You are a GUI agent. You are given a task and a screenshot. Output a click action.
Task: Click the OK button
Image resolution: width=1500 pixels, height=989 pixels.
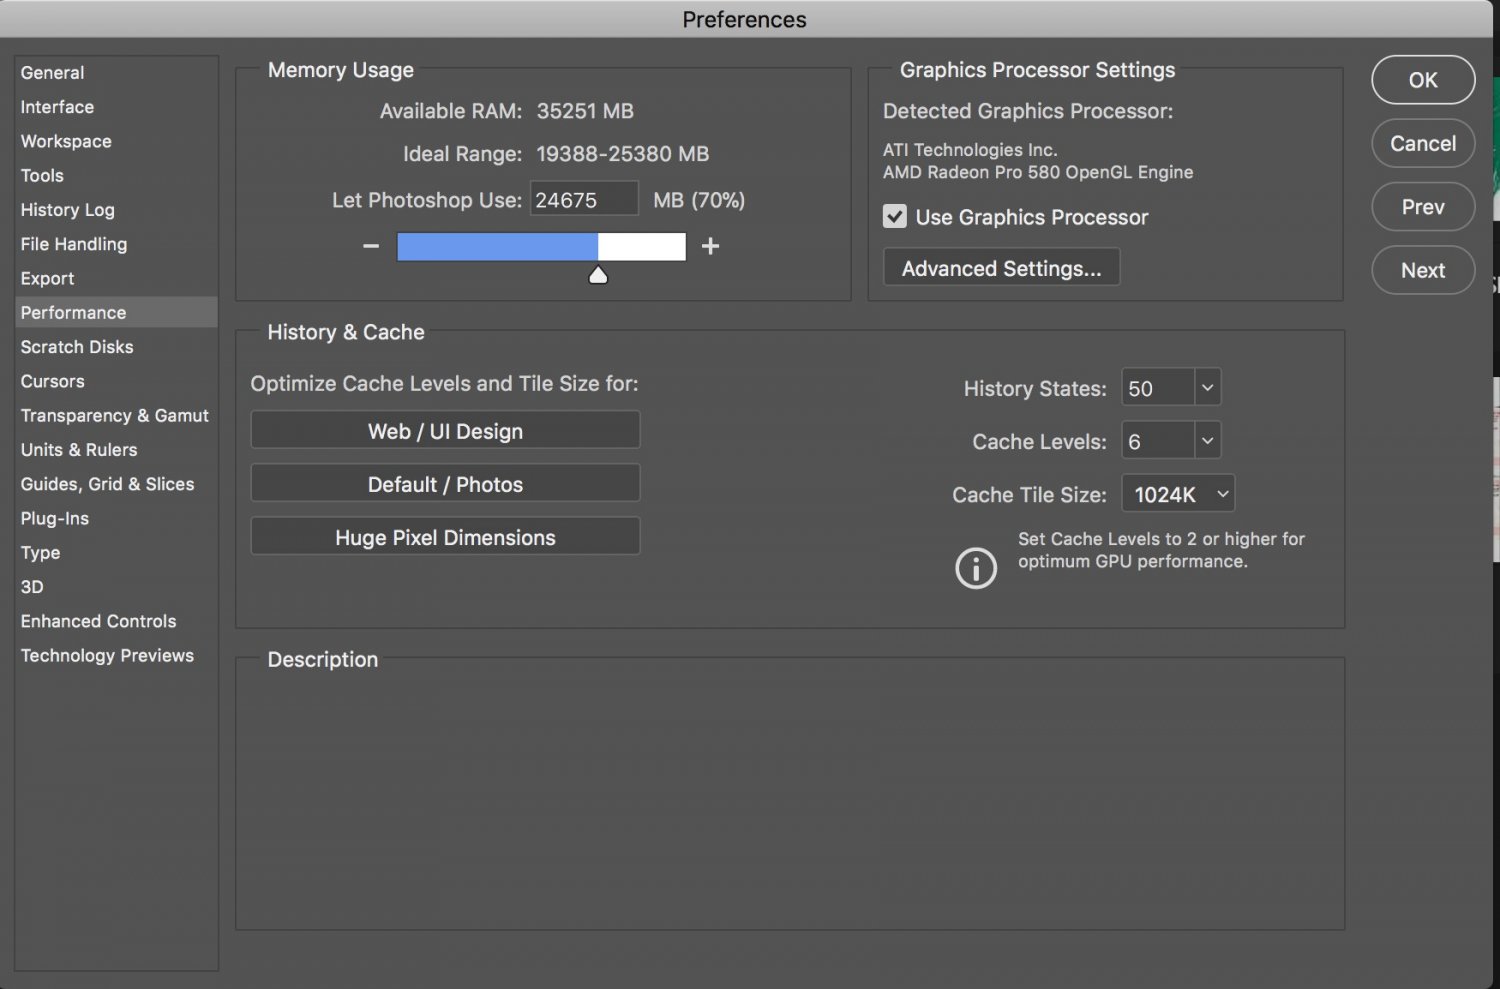coord(1423,80)
